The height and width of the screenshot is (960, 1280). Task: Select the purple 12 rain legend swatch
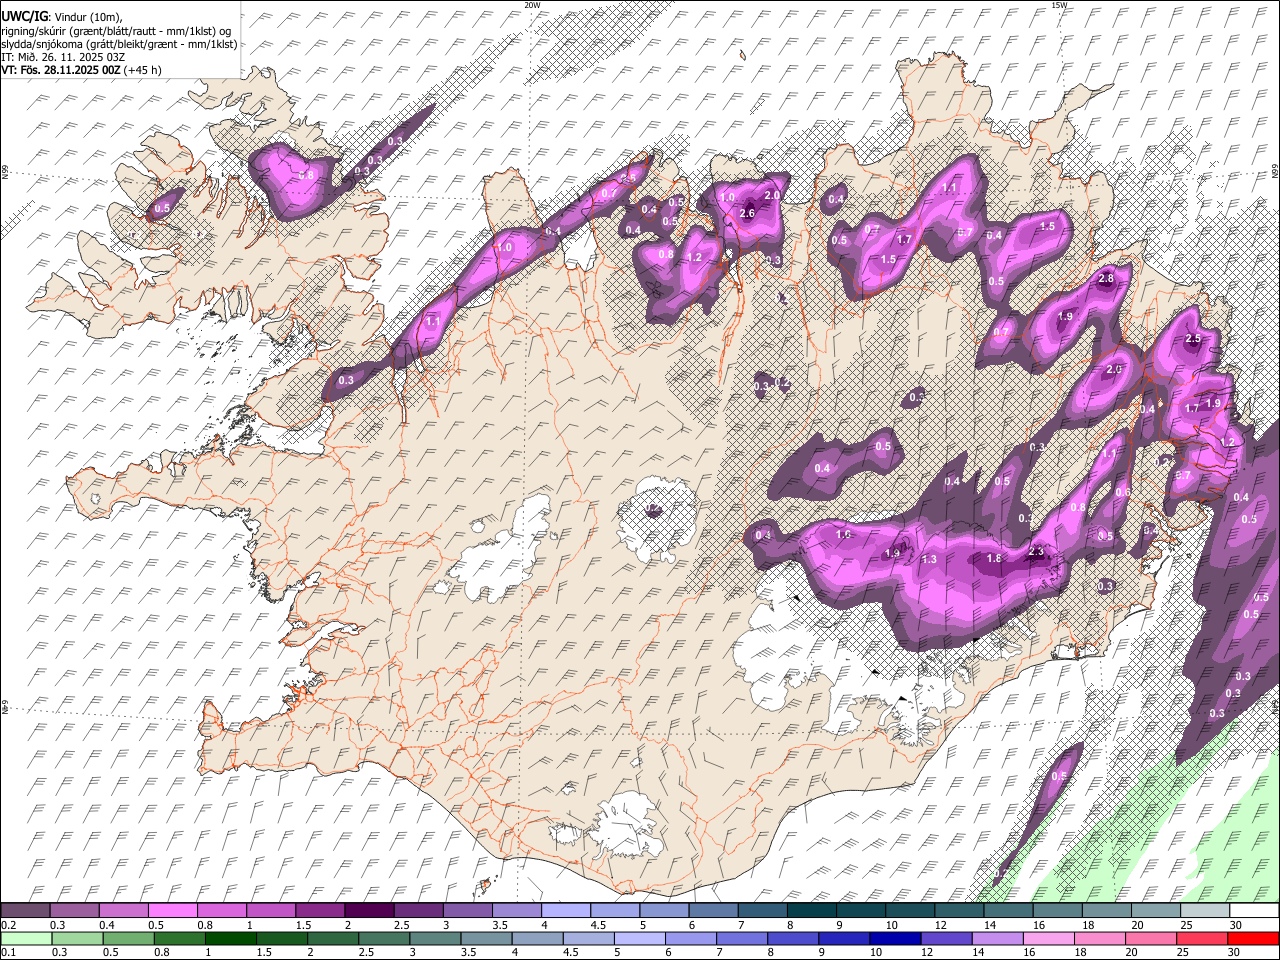coord(946,939)
